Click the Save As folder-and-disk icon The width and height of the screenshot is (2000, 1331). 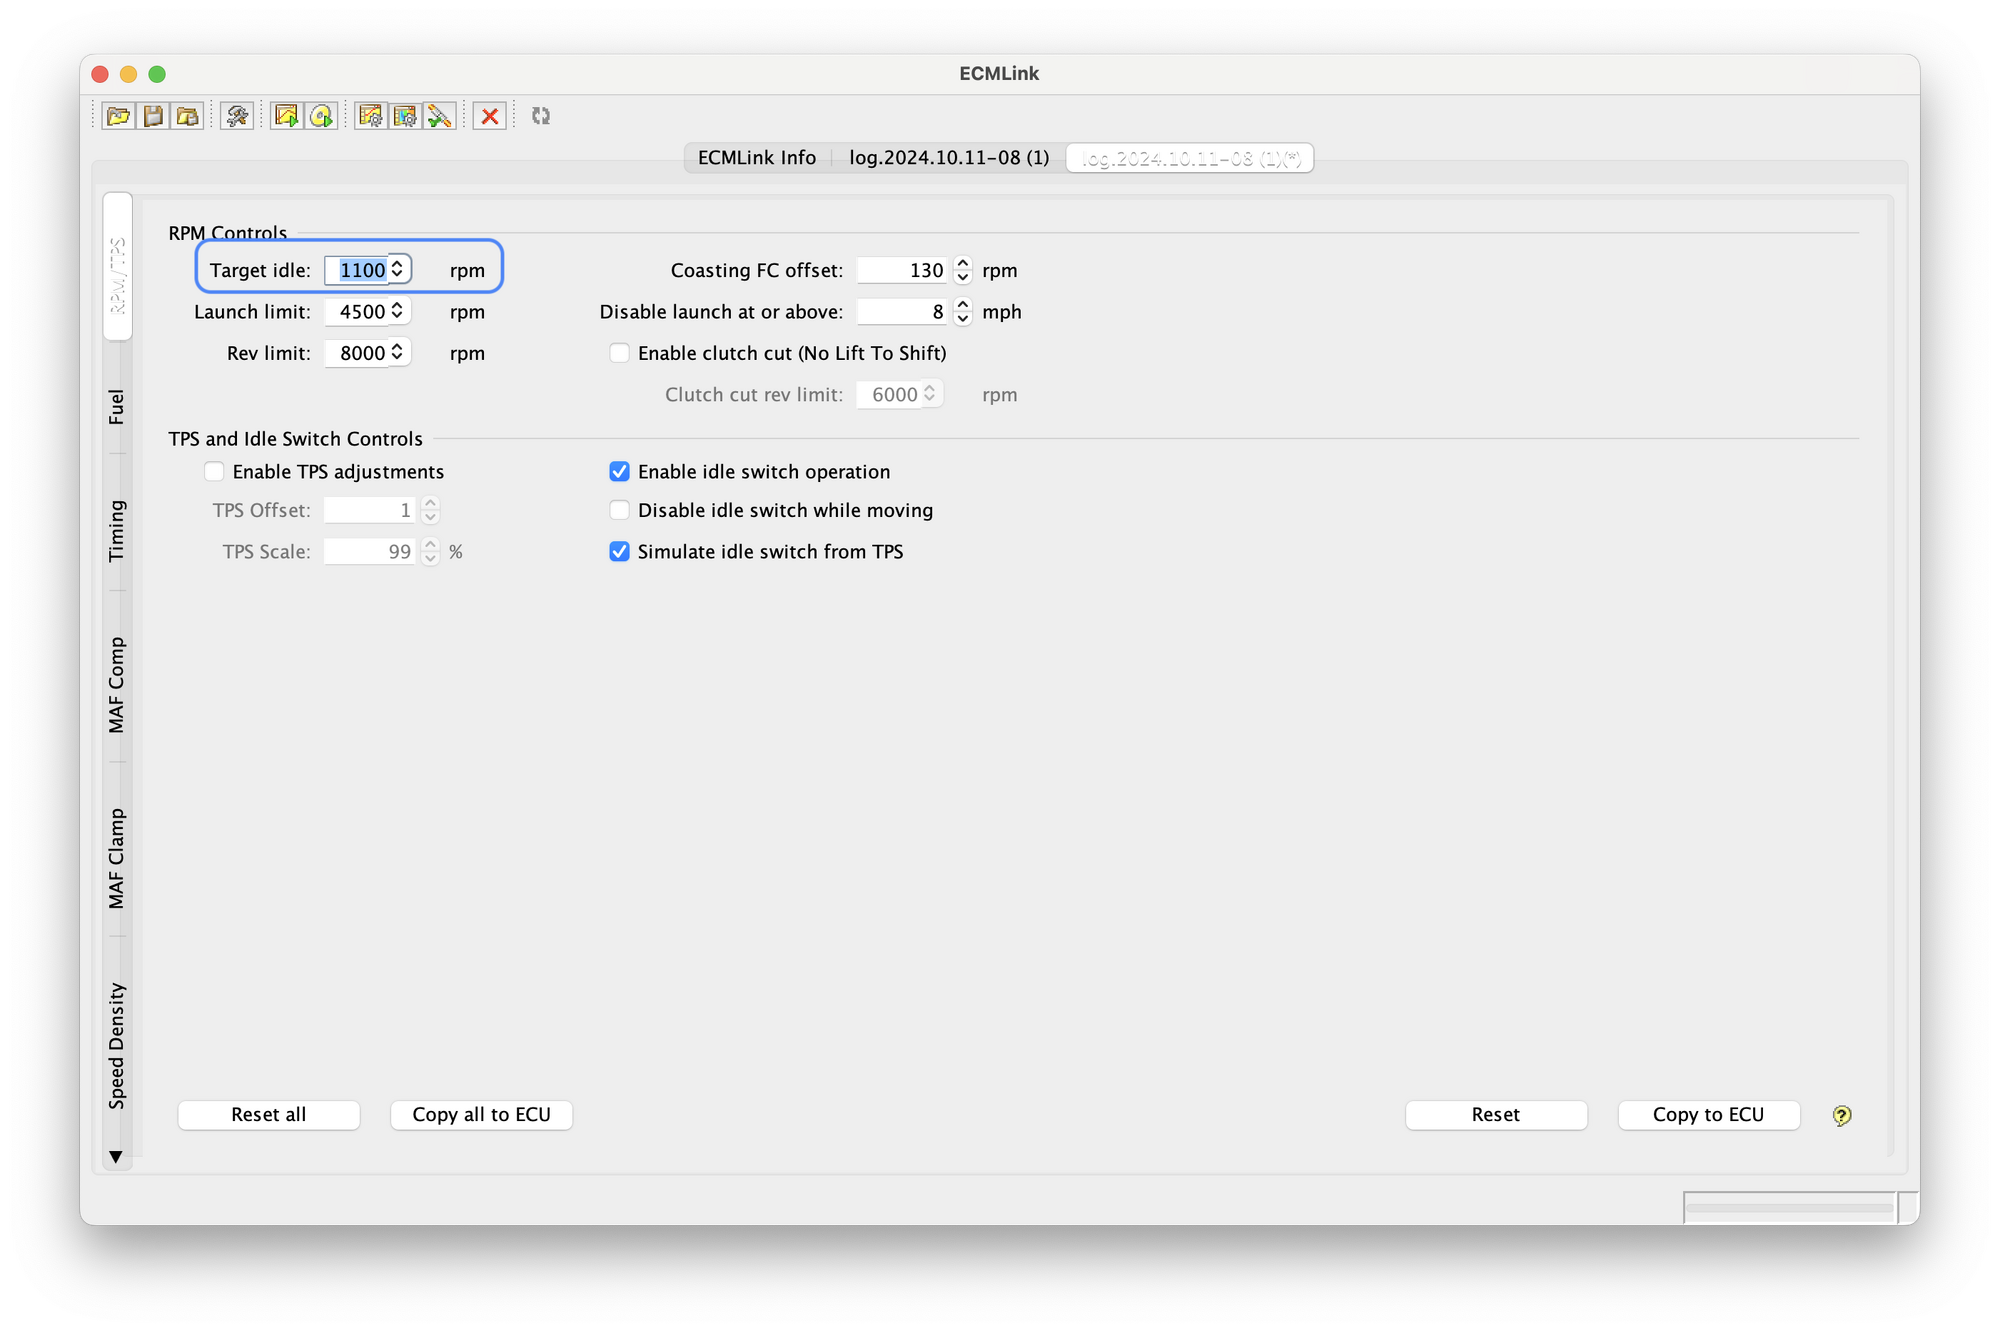pyautogui.click(x=188, y=116)
